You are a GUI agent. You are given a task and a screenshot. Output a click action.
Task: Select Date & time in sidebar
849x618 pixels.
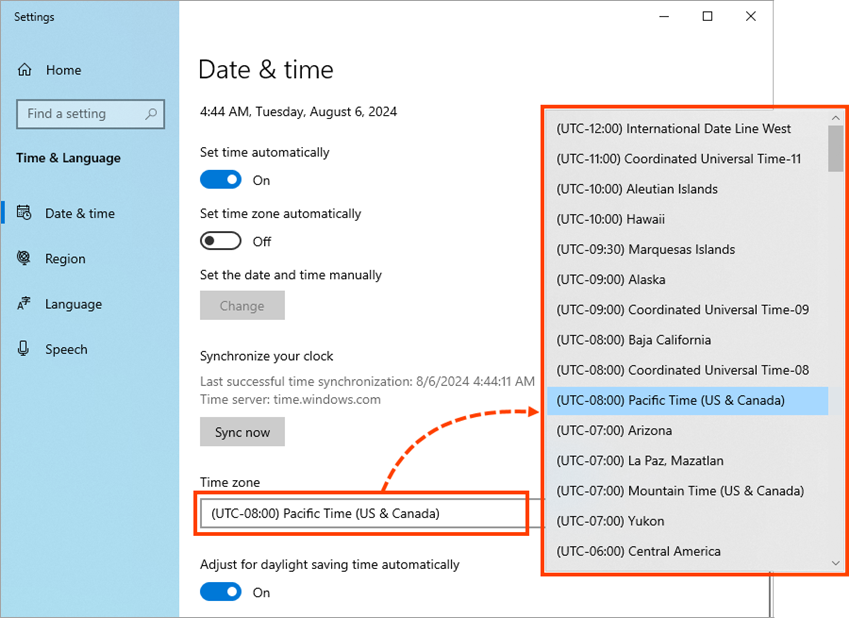coord(80,213)
